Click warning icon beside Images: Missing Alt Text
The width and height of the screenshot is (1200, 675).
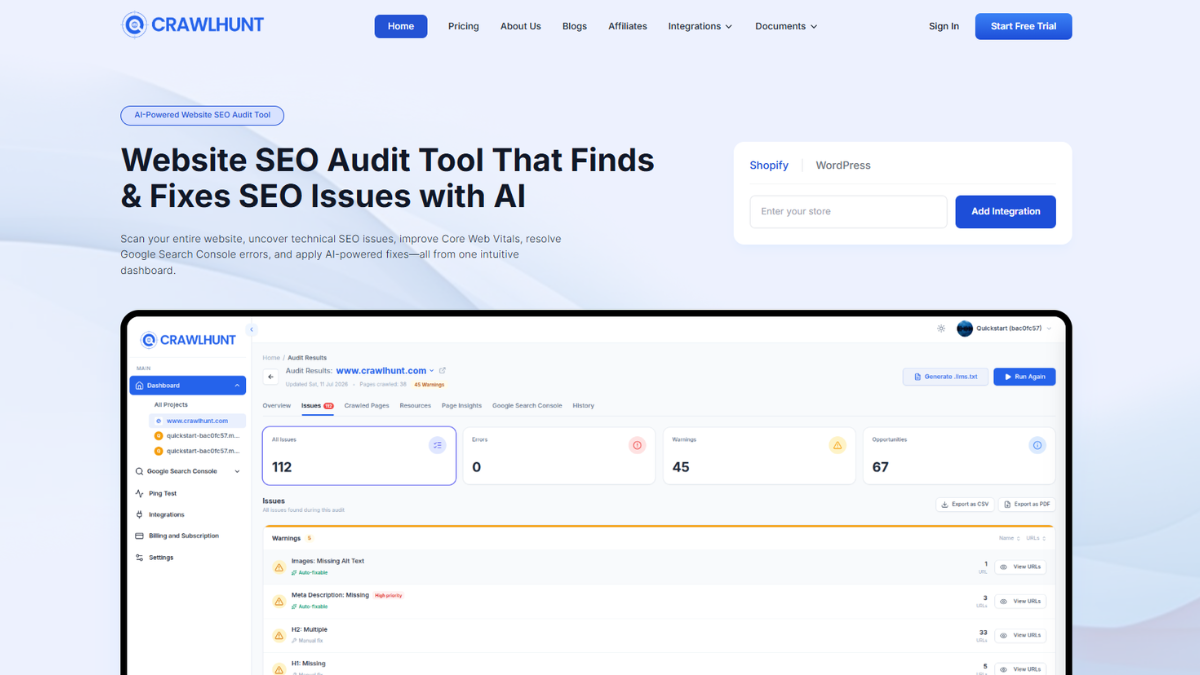click(x=279, y=567)
